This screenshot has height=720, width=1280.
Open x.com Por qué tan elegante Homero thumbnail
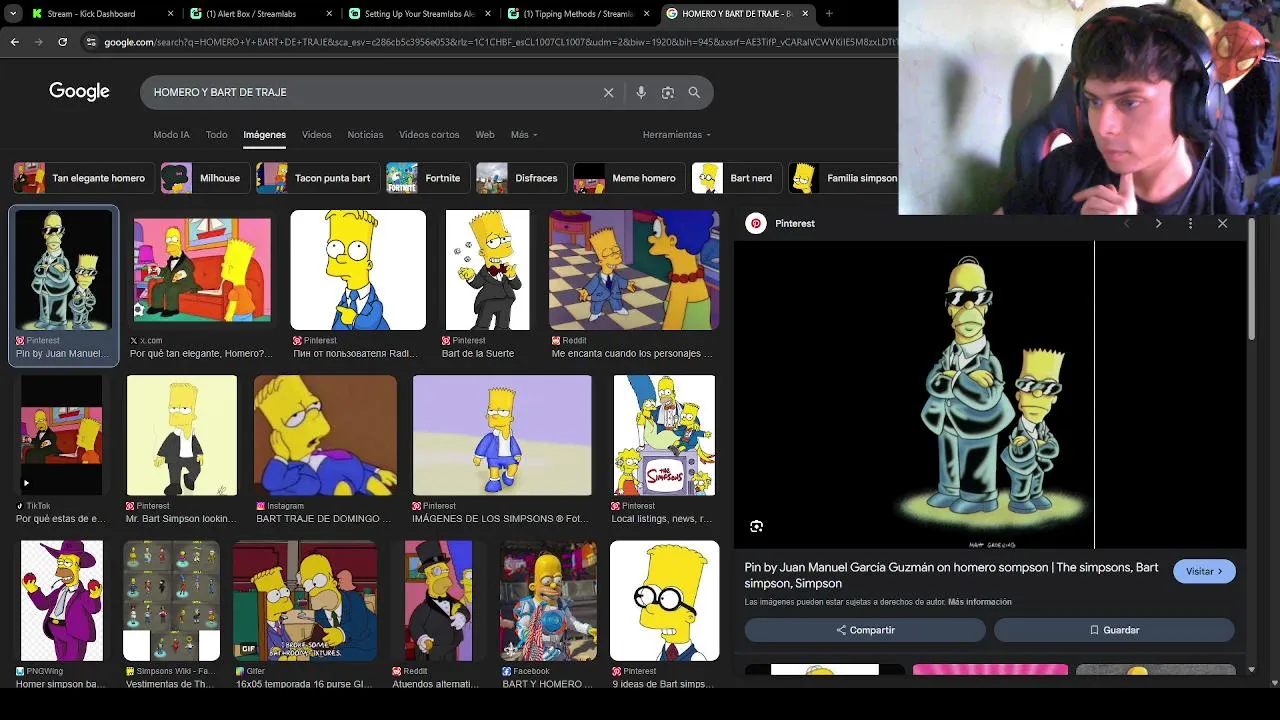click(202, 270)
